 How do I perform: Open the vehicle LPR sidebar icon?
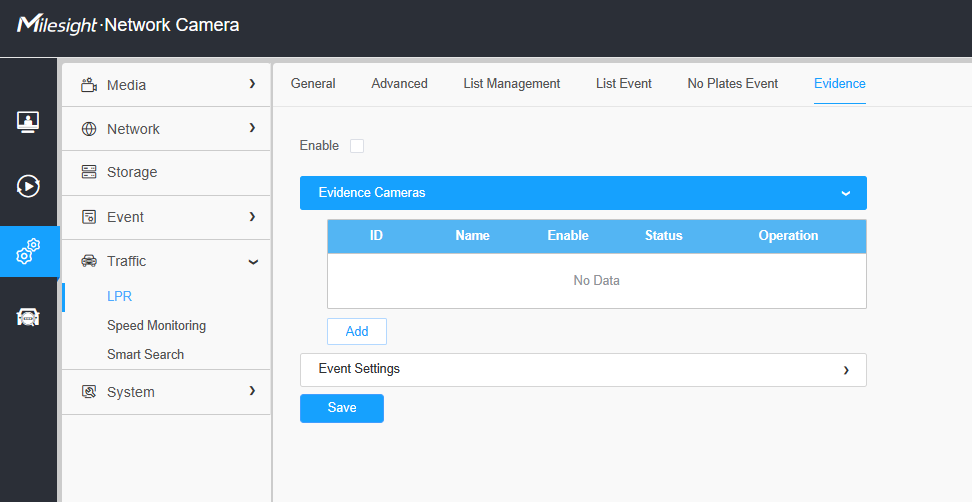[x=28, y=317]
